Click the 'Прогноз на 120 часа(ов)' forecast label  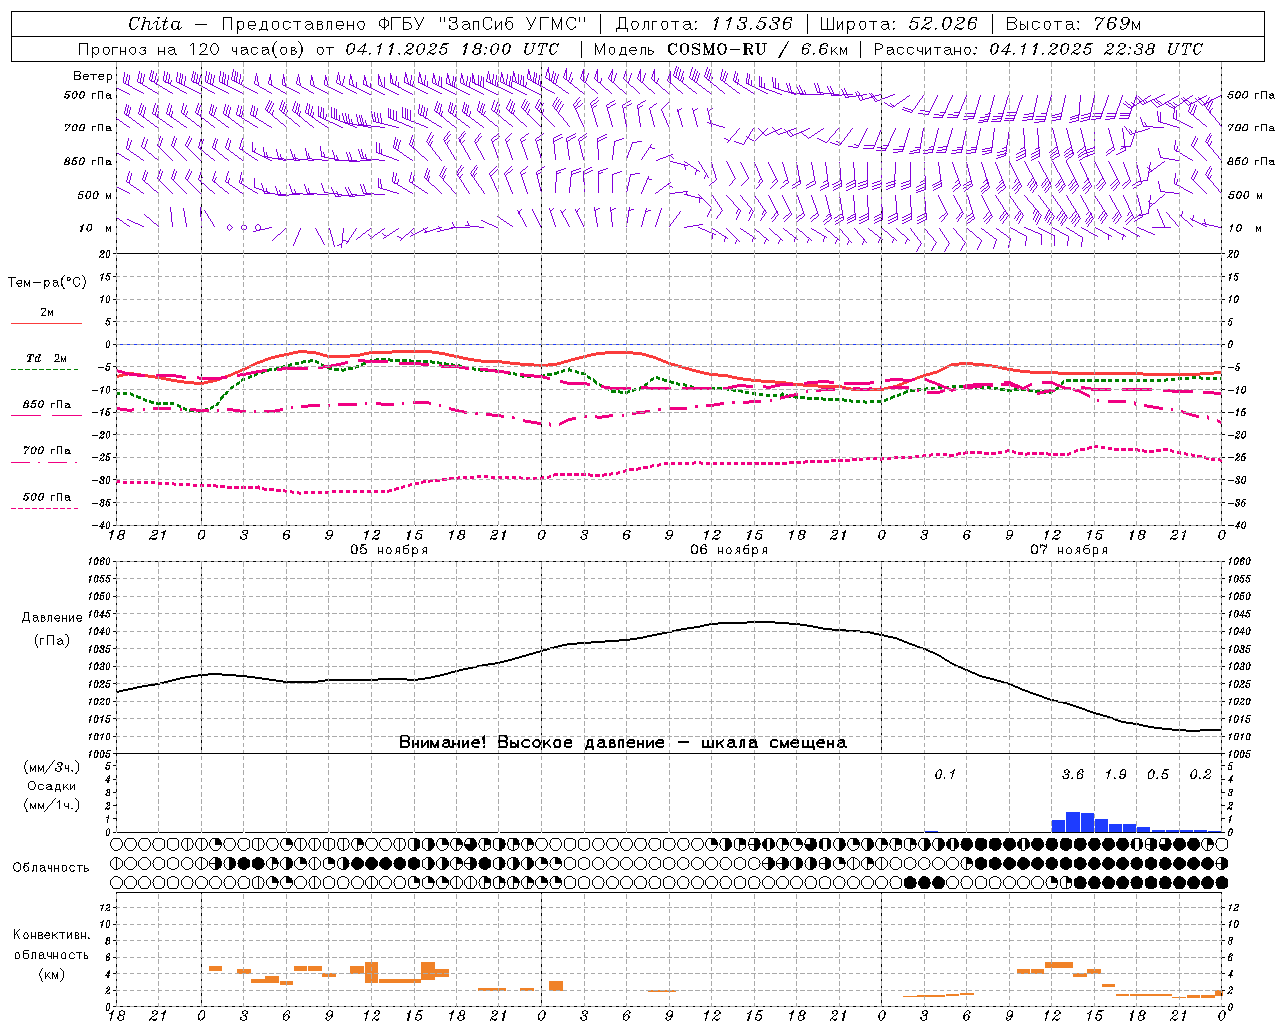pos(192,49)
